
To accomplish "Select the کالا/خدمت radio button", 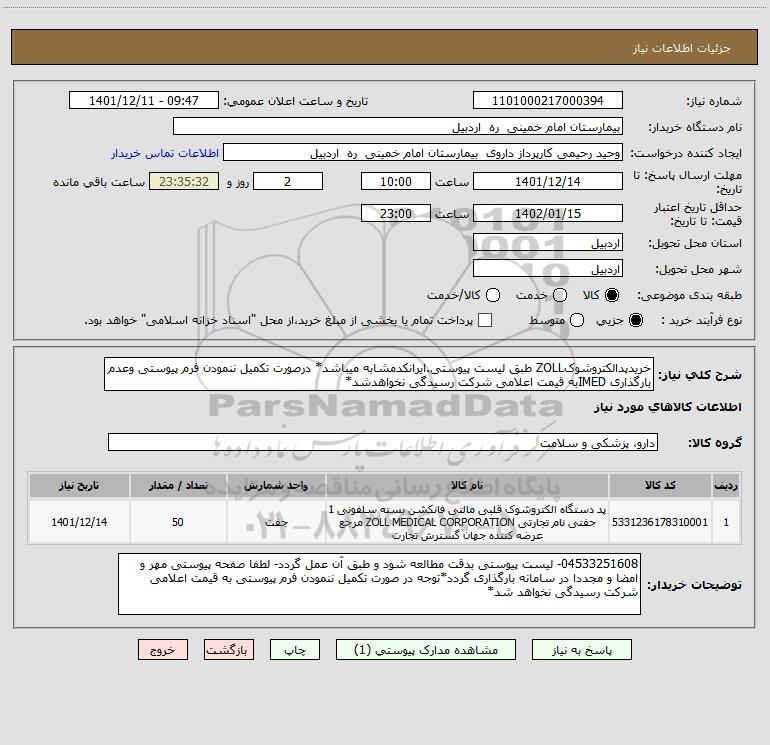I will [x=493, y=295].
